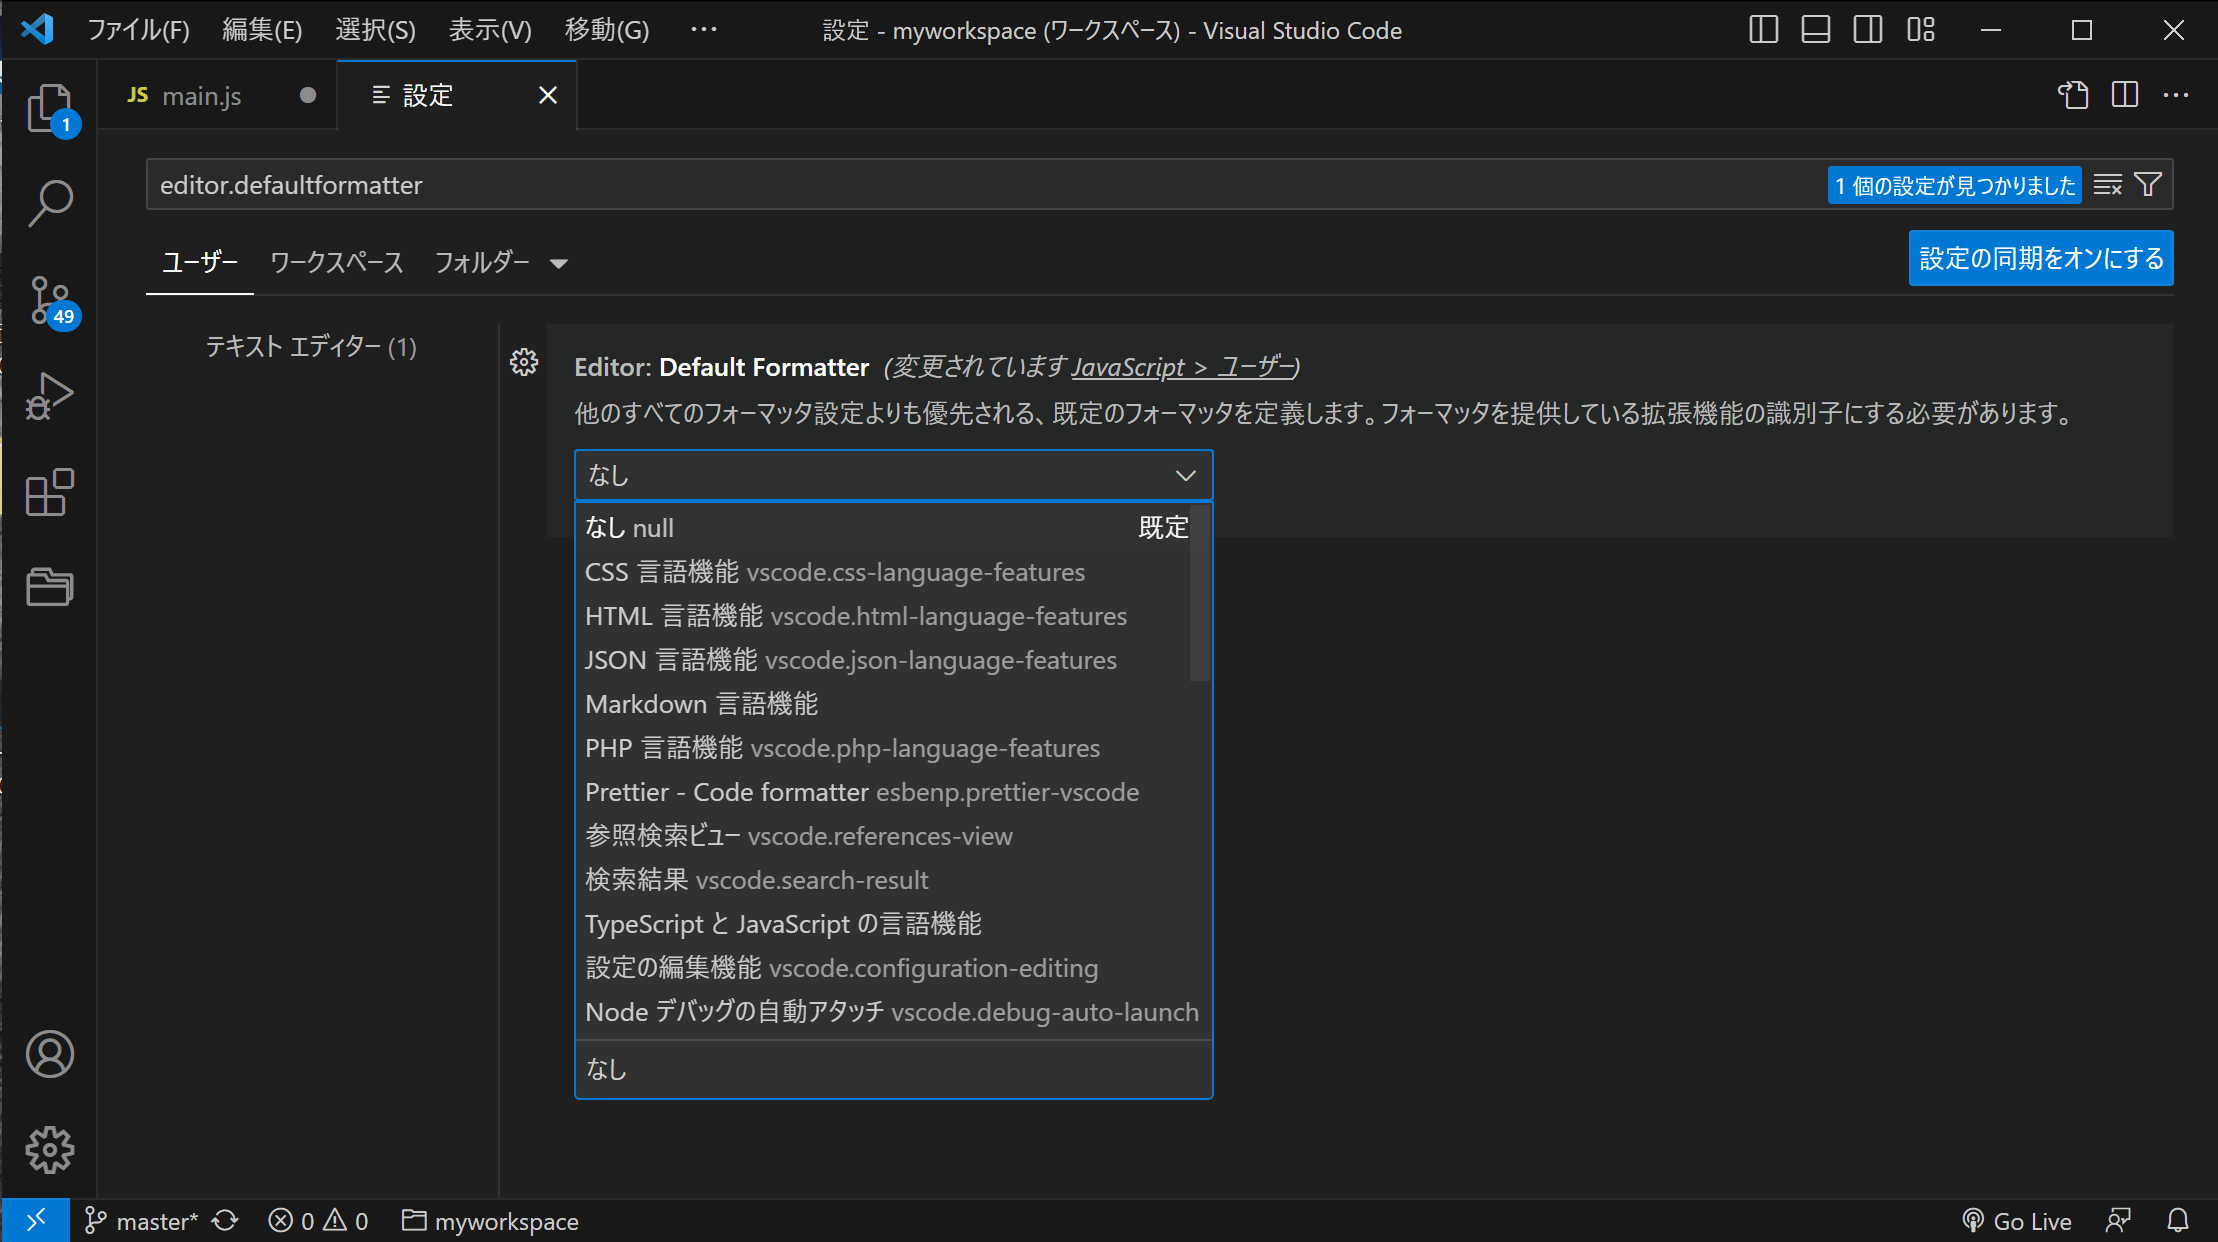Open the customize layout icon
Image resolution: width=2218 pixels, height=1242 pixels.
click(x=1921, y=30)
